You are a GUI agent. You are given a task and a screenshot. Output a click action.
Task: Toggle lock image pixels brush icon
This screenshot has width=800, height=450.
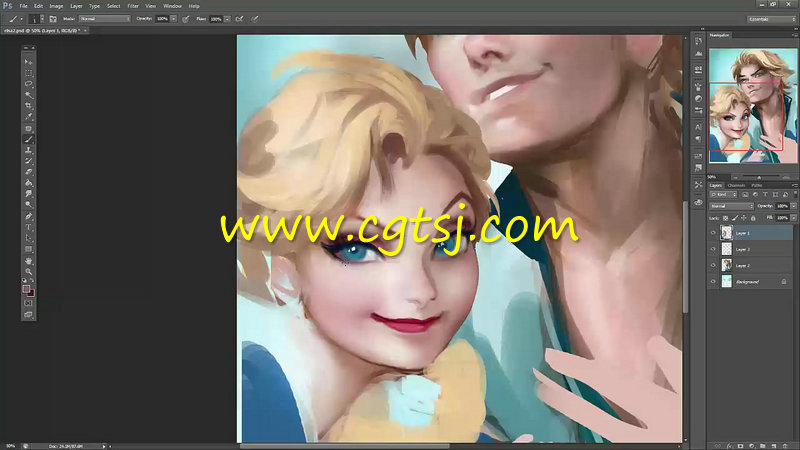click(x=735, y=218)
